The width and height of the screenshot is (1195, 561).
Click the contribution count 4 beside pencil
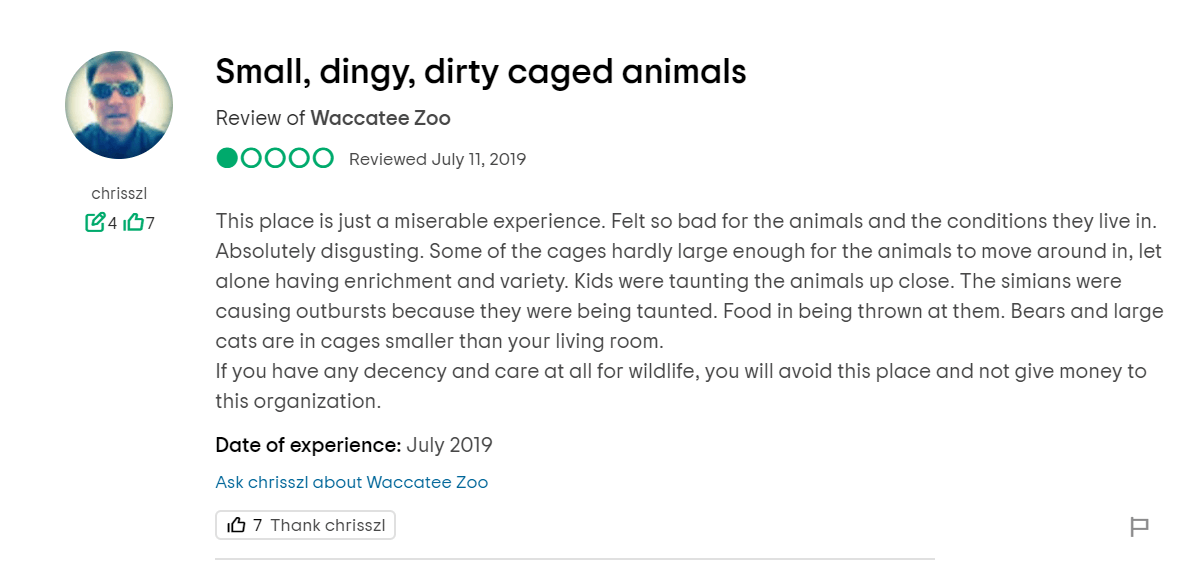tap(112, 223)
